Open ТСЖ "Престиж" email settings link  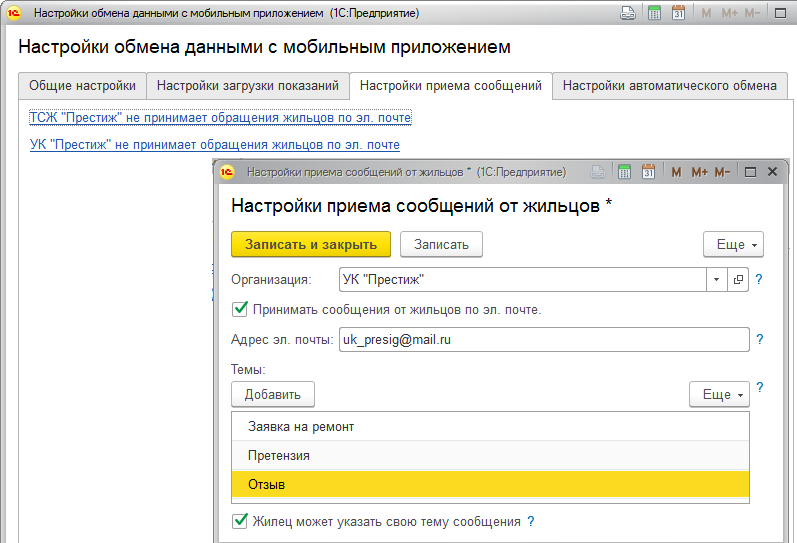[x=221, y=117]
